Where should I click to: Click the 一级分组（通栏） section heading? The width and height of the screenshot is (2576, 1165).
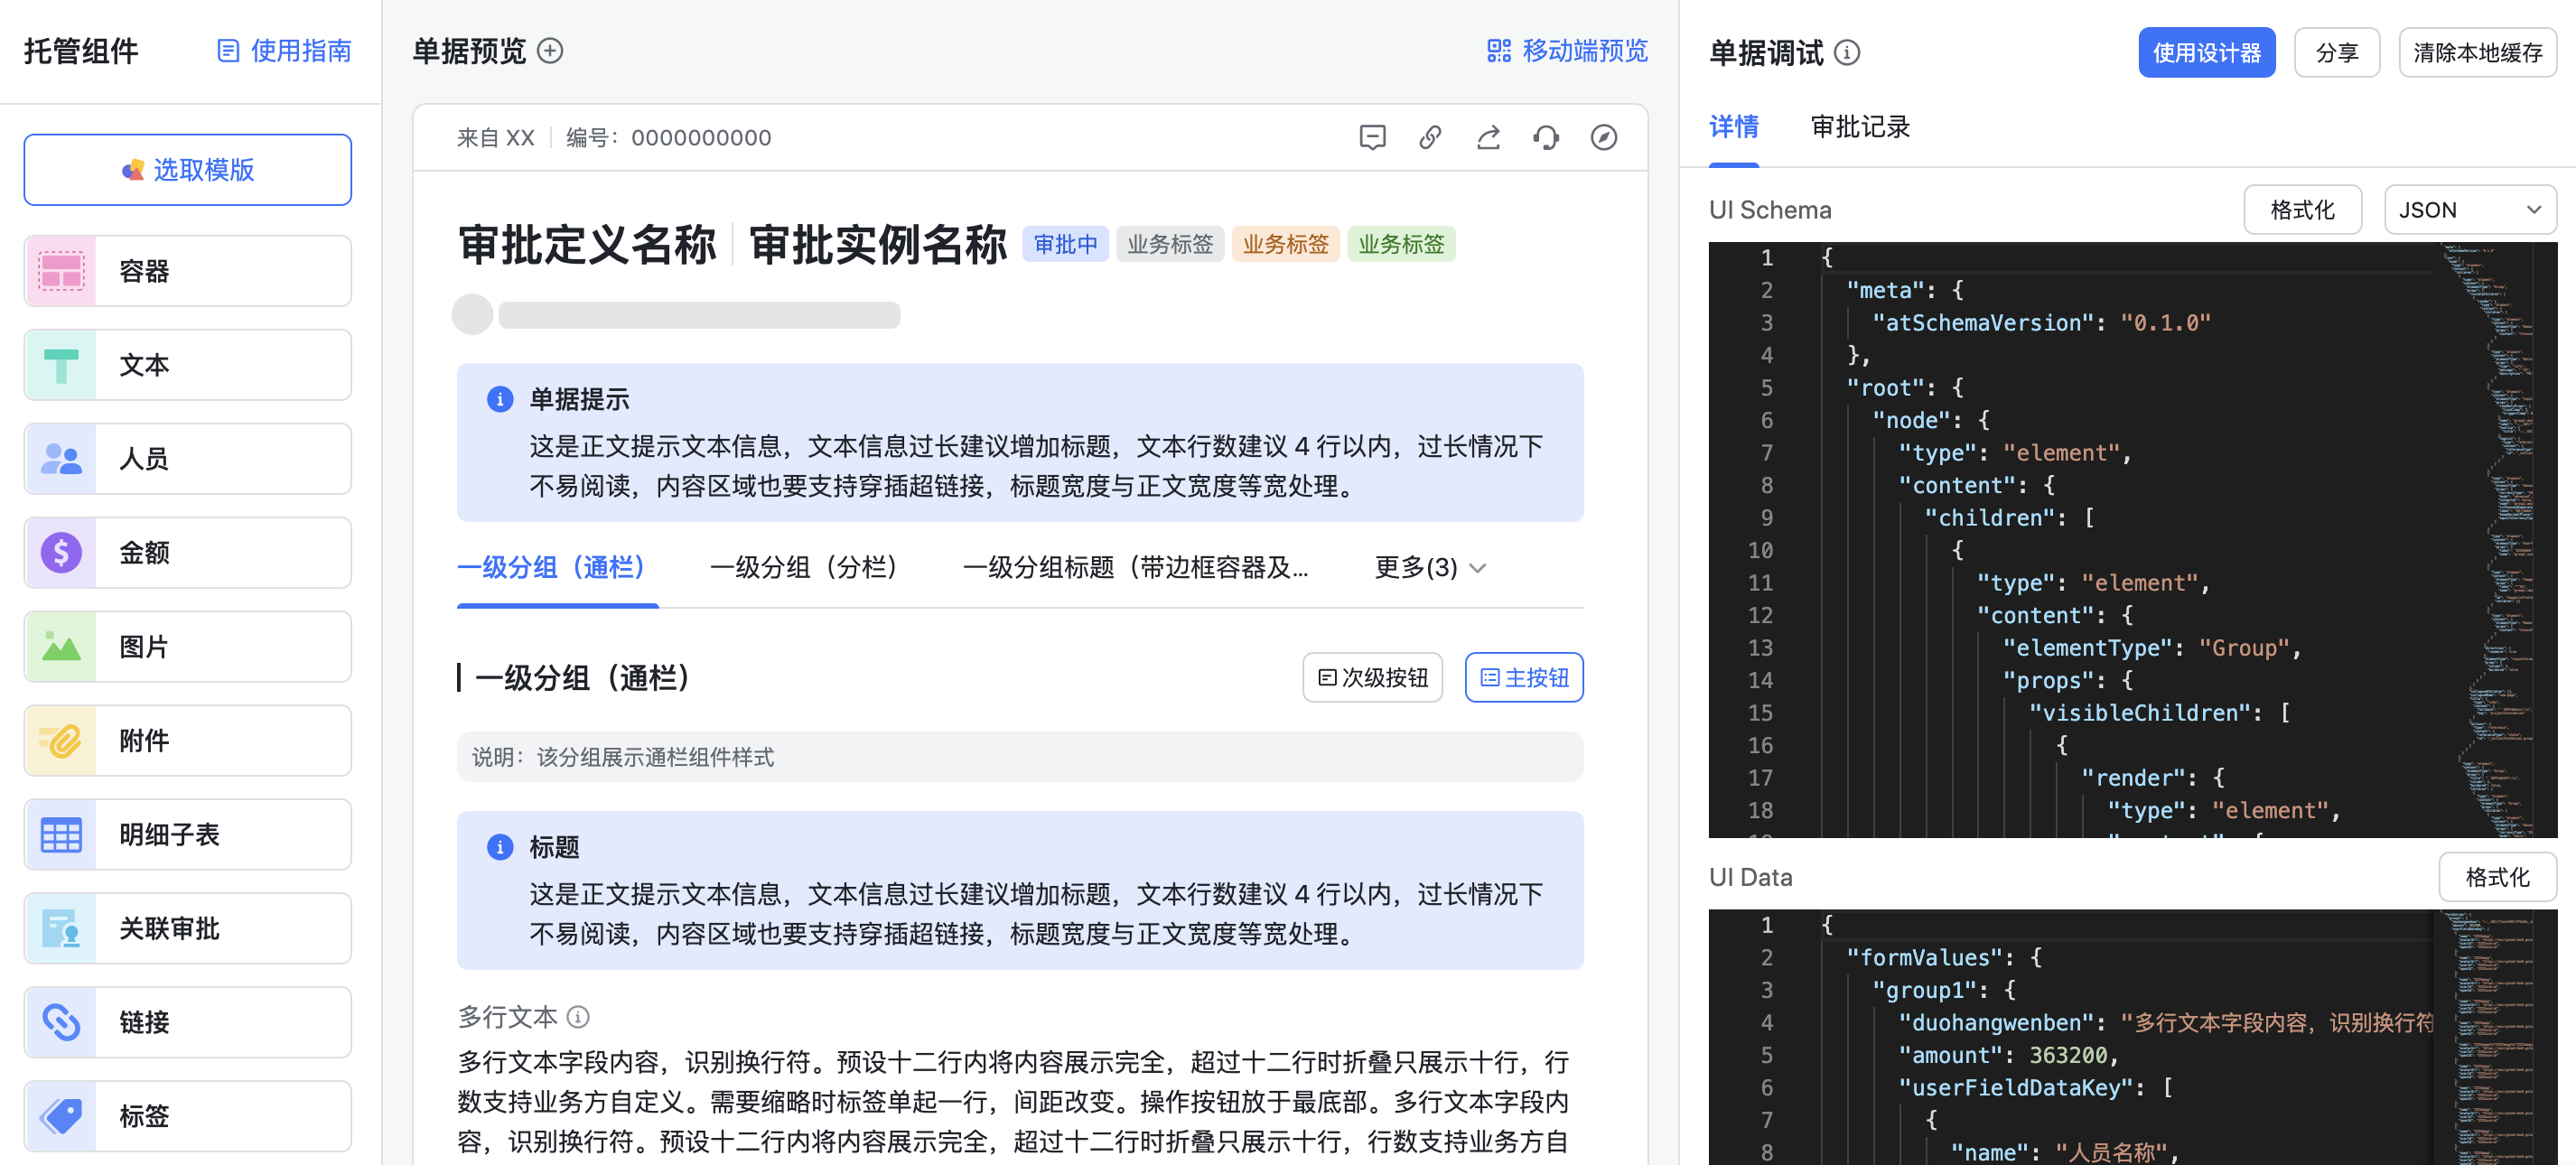(x=583, y=678)
